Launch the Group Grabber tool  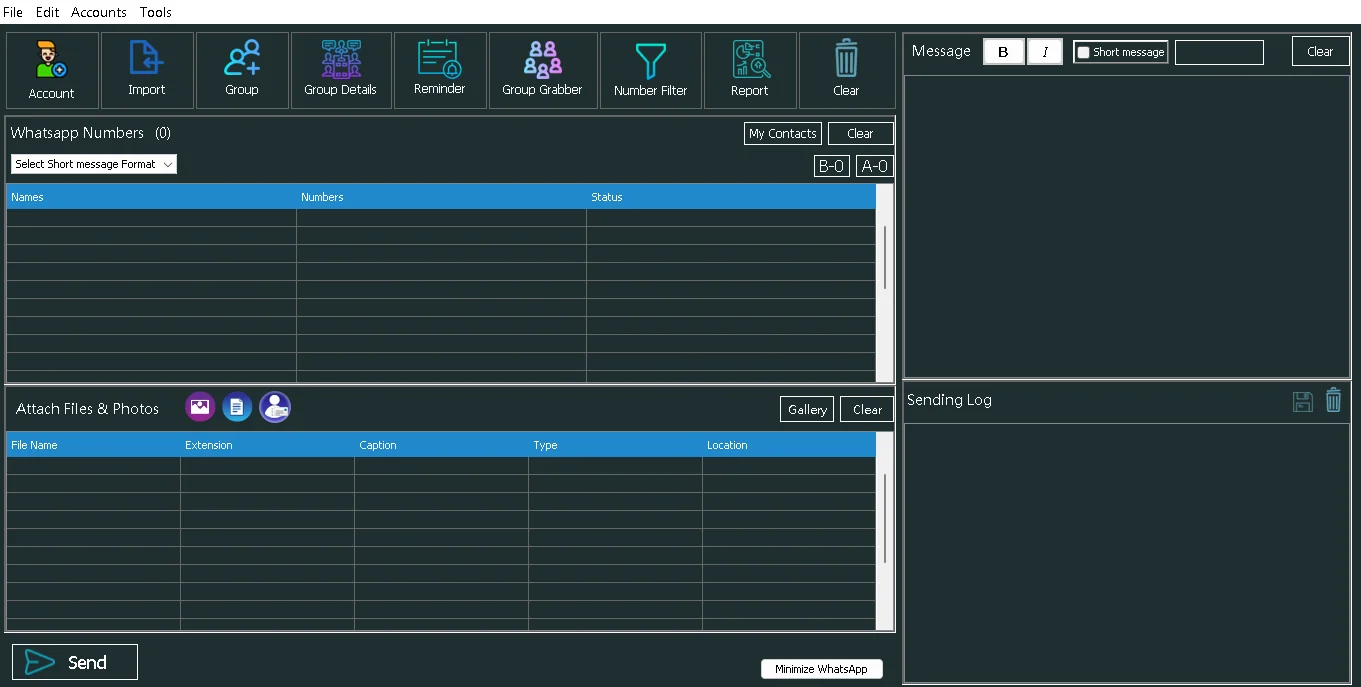(543, 70)
